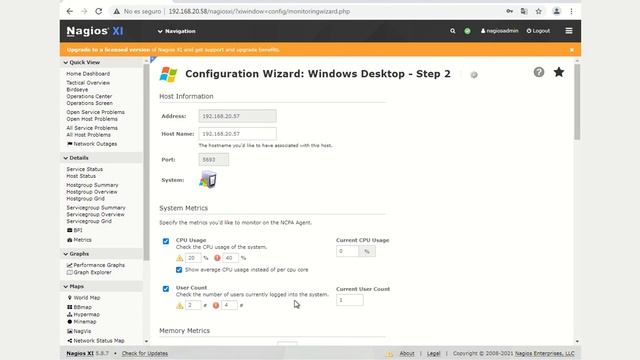Screen dimensions: 640x360
Task: Click the Windows system device icon
Action: pyautogui.click(x=208, y=180)
